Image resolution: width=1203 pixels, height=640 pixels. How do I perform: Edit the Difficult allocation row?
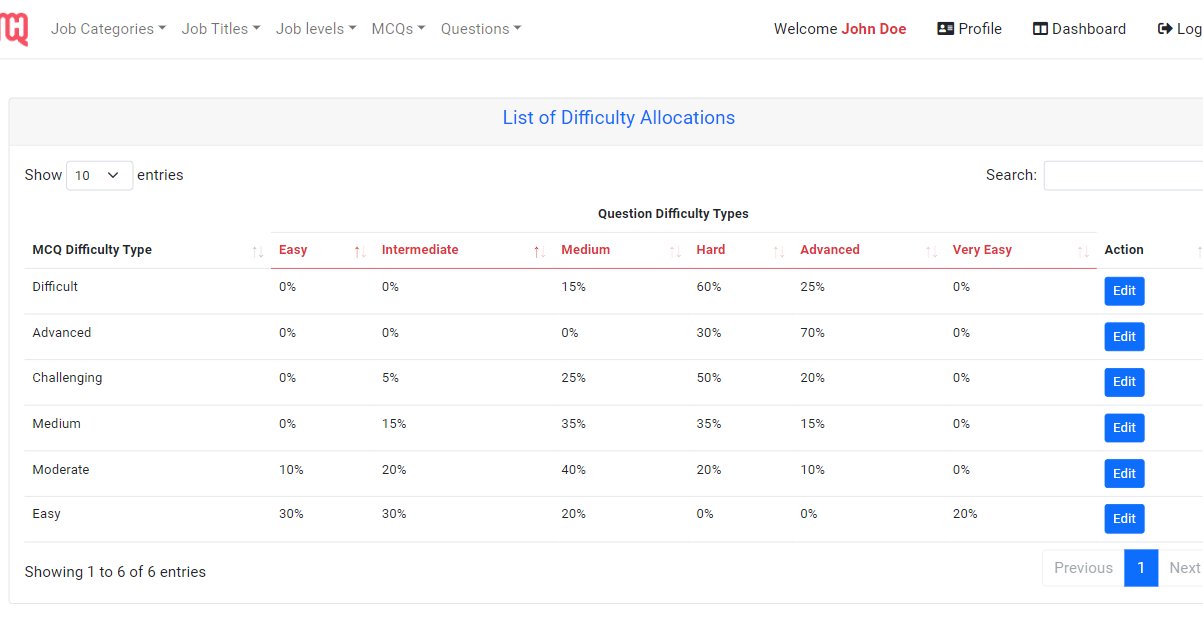(x=1124, y=291)
